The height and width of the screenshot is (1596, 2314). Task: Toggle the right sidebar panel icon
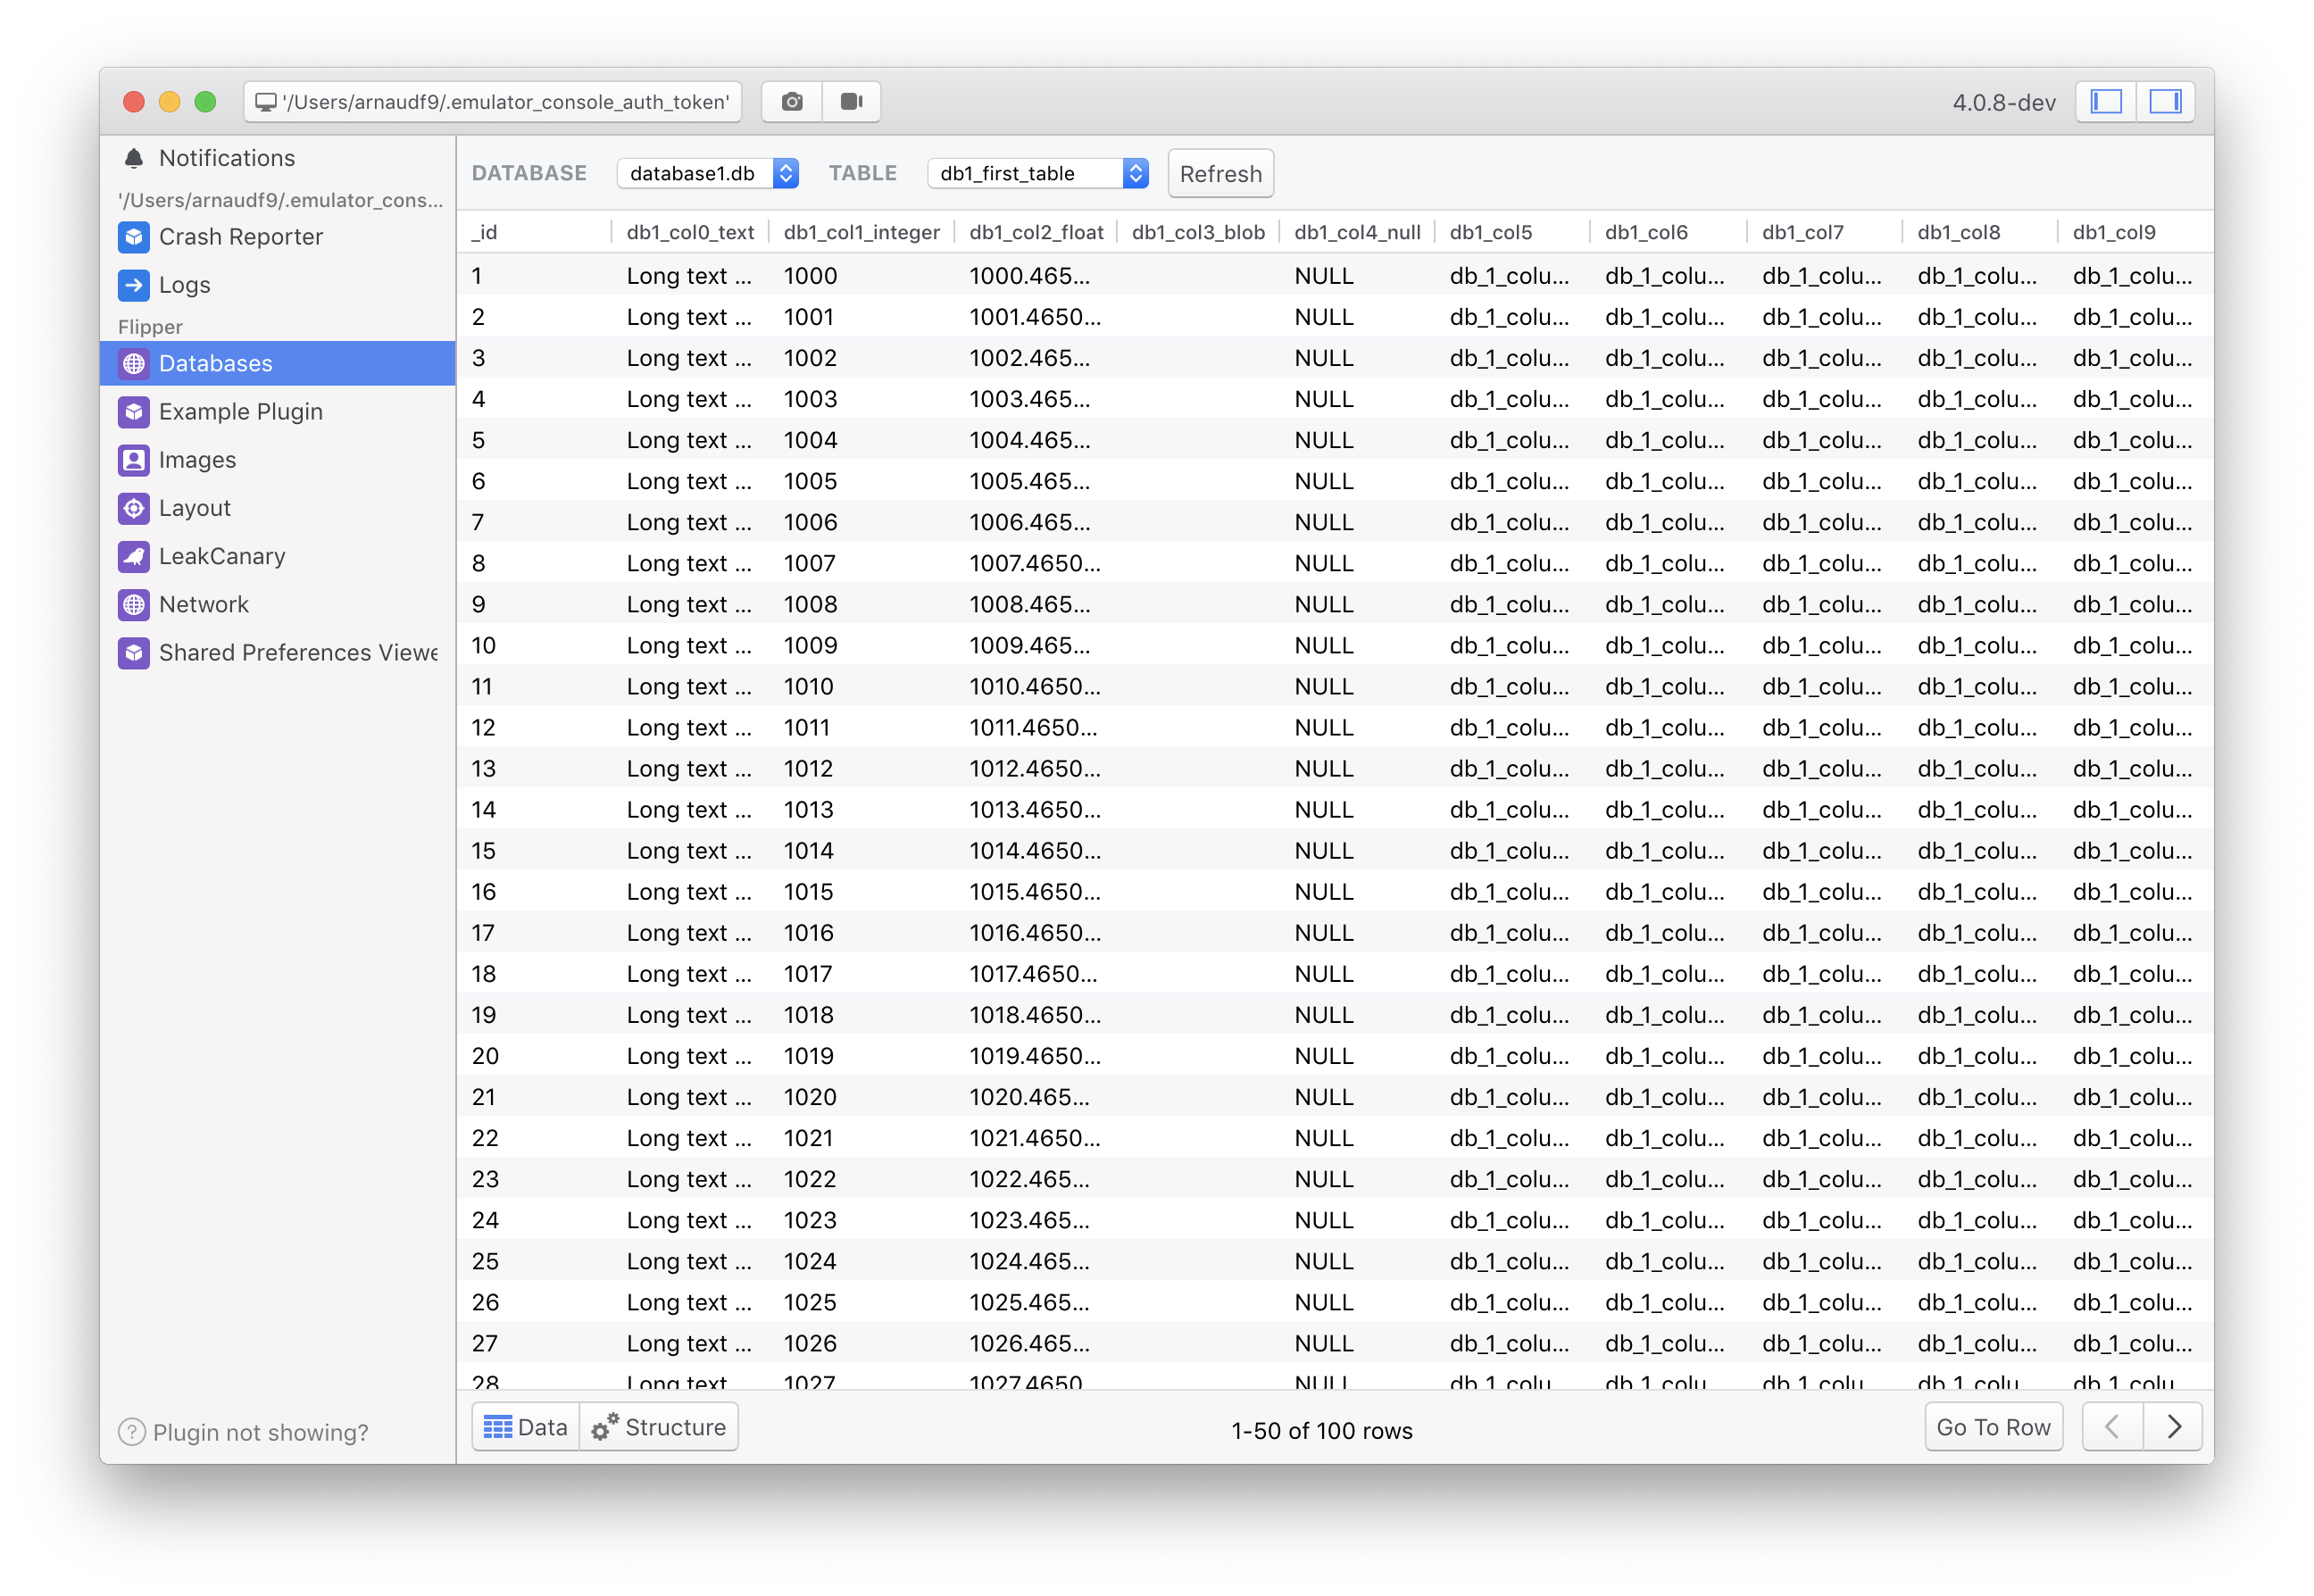[2167, 101]
